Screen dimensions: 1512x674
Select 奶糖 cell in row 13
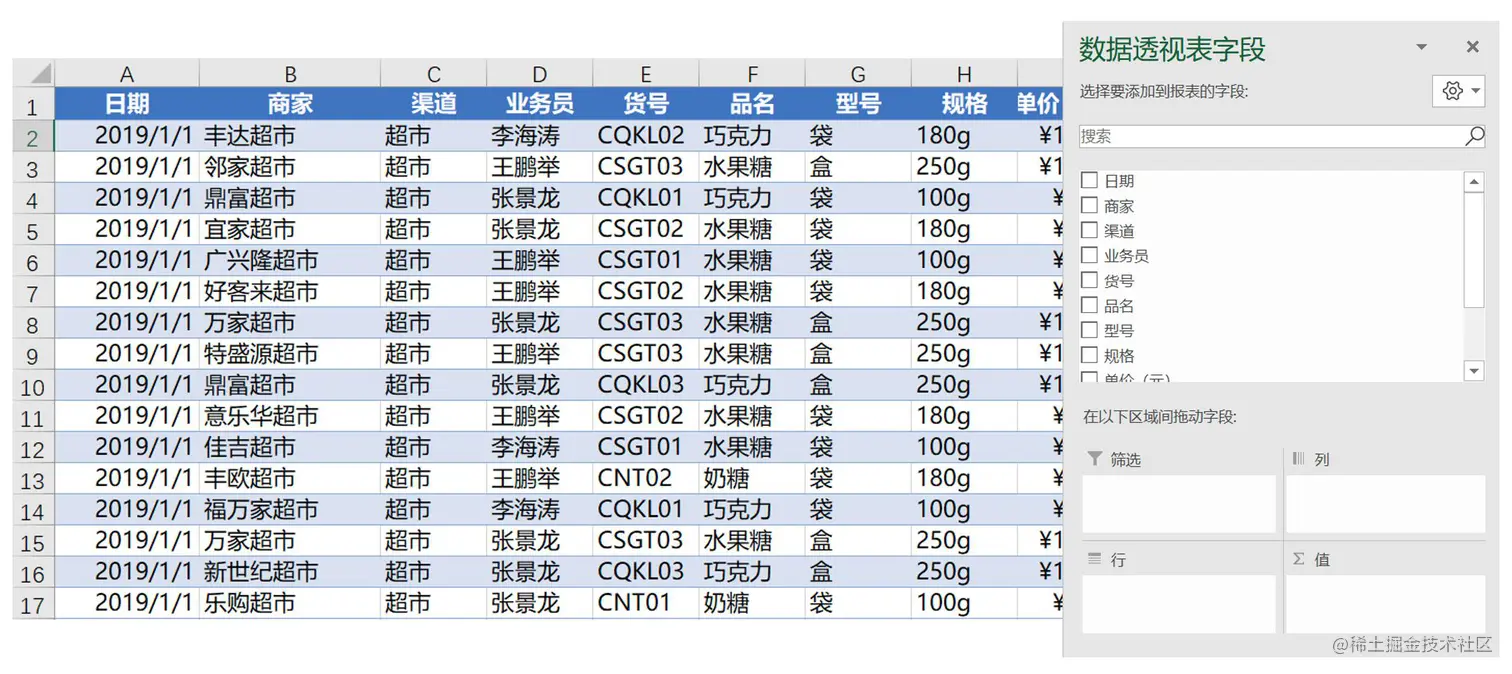pos(752,478)
